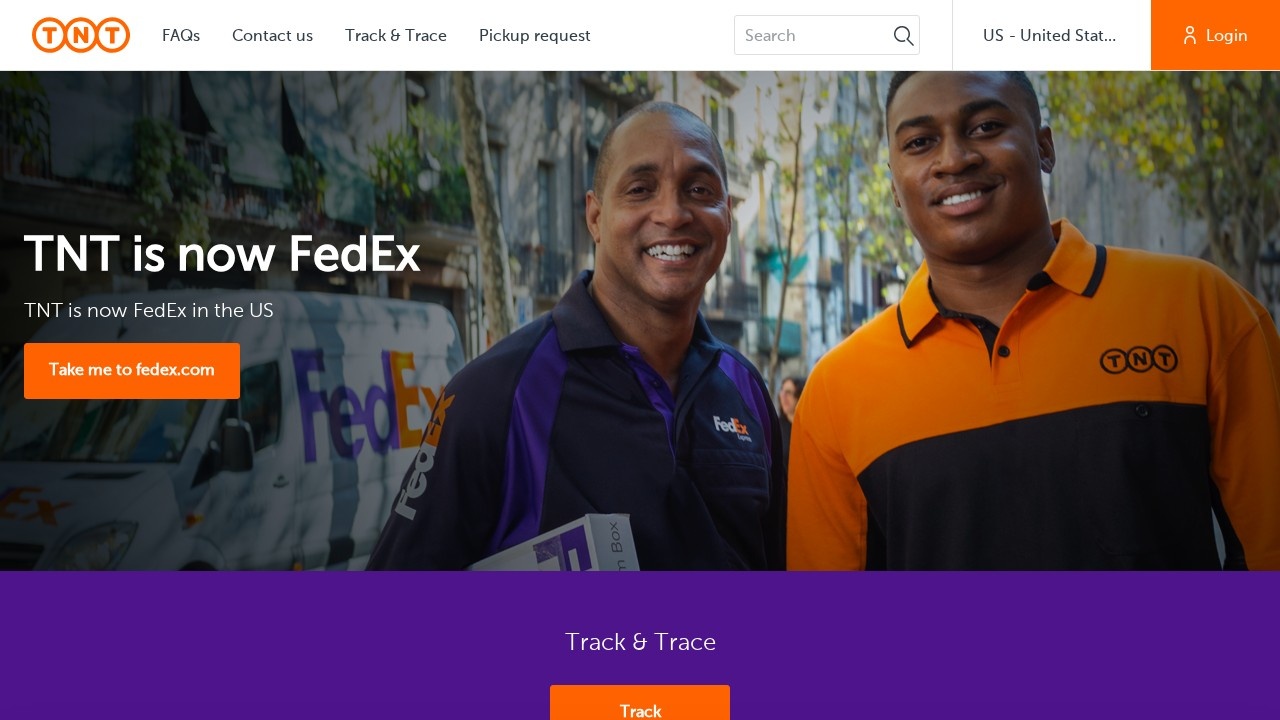Image resolution: width=1280 pixels, height=720 pixels.
Task: Open the Contact us menu item
Action: (x=272, y=35)
